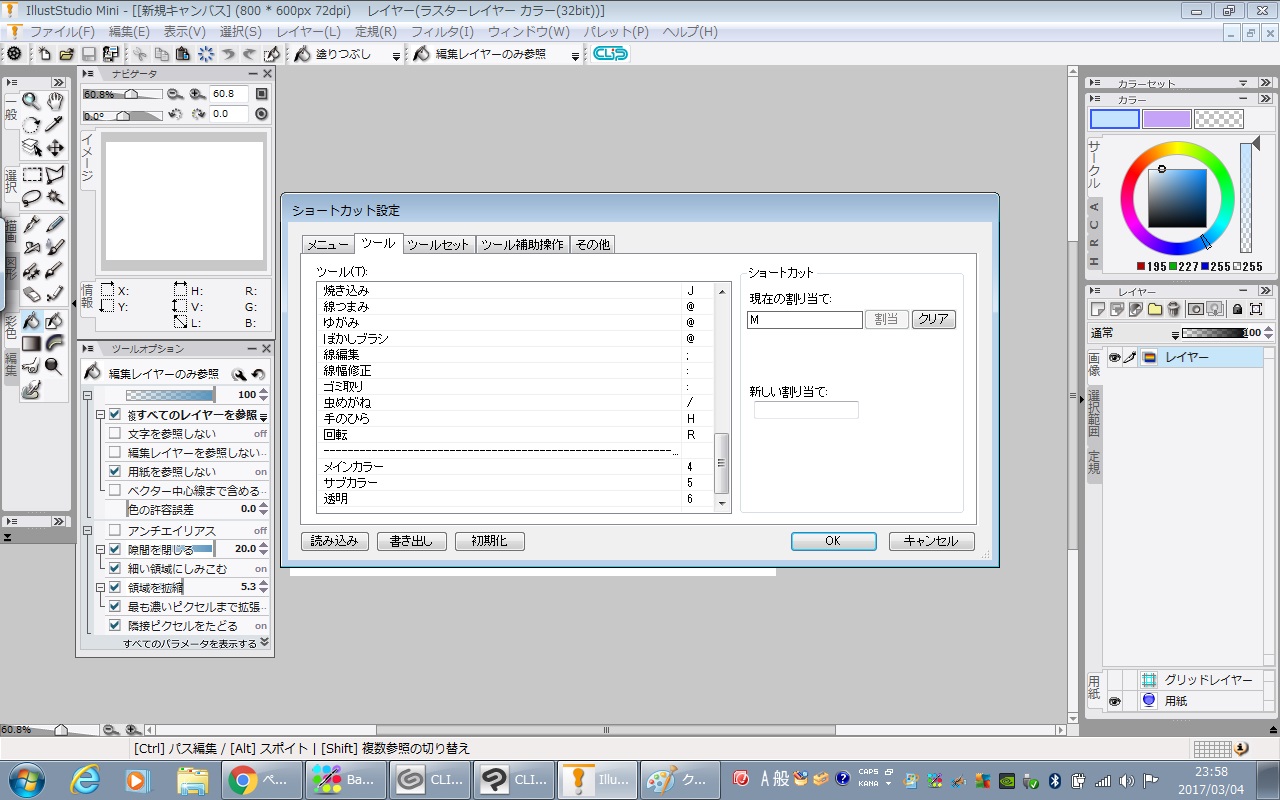The height and width of the screenshot is (800, 1280).
Task: Click zoom-in magnifier in Navigator panel
Action: pos(196,94)
